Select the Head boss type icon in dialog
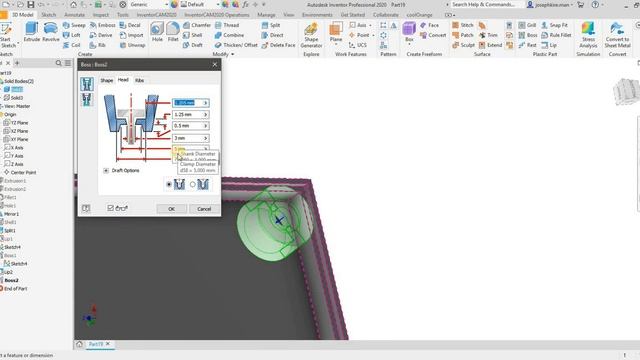The image size is (640, 360). click(87, 84)
